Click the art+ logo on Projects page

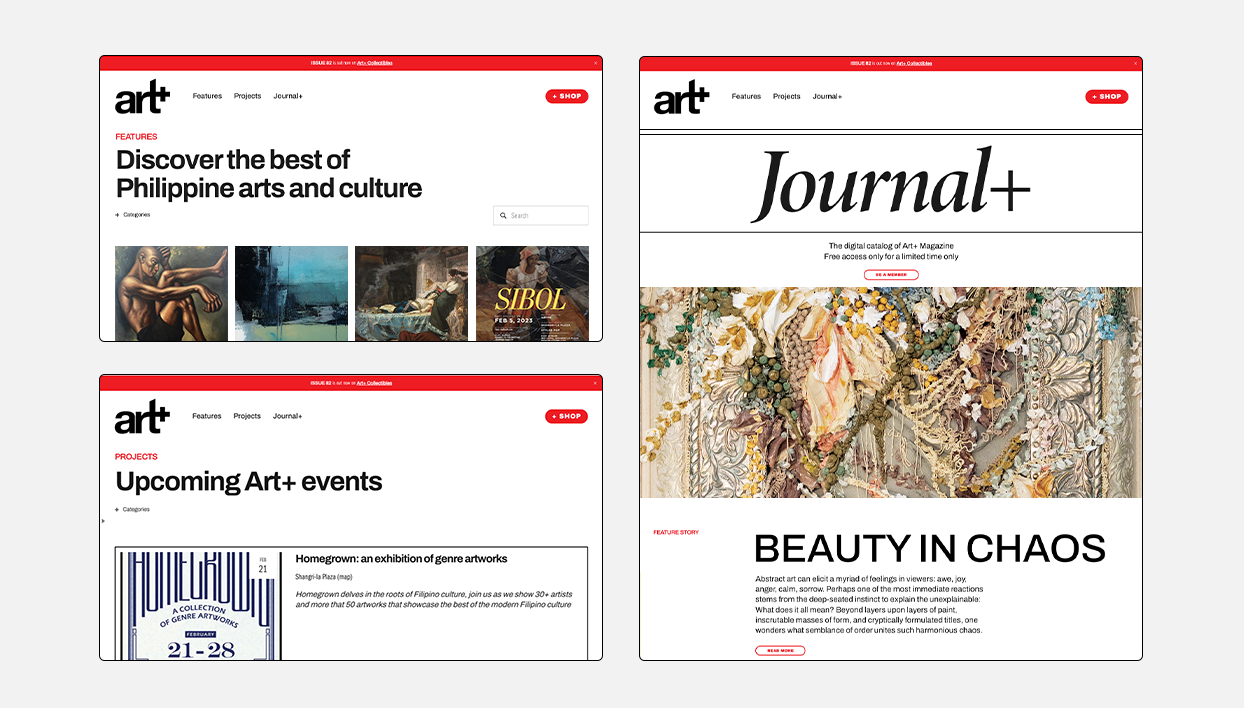(x=142, y=417)
